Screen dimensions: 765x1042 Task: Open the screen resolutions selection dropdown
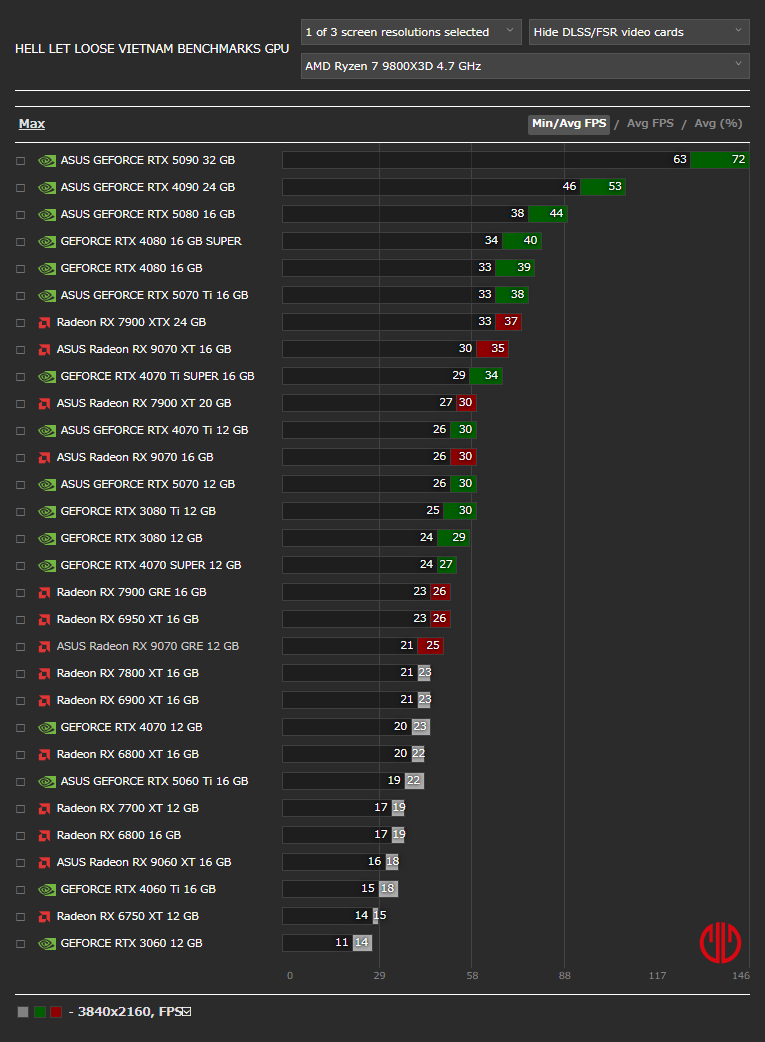pos(411,32)
